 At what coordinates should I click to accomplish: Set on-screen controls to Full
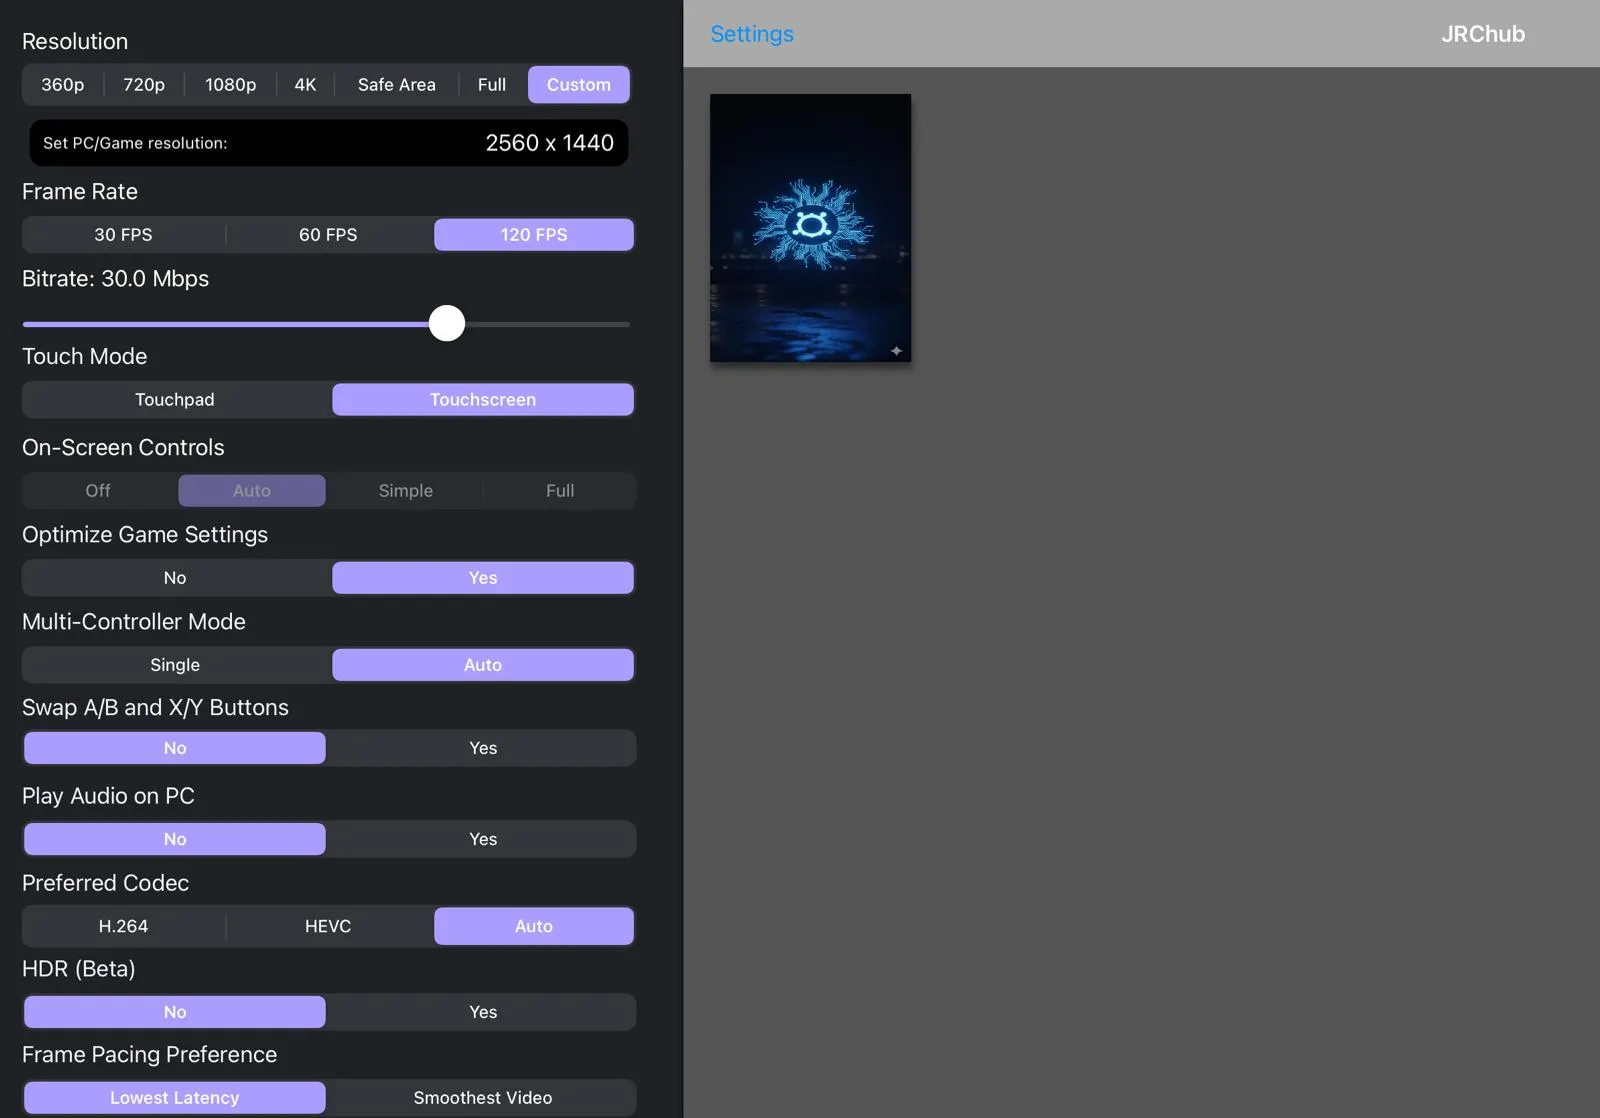(560, 491)
